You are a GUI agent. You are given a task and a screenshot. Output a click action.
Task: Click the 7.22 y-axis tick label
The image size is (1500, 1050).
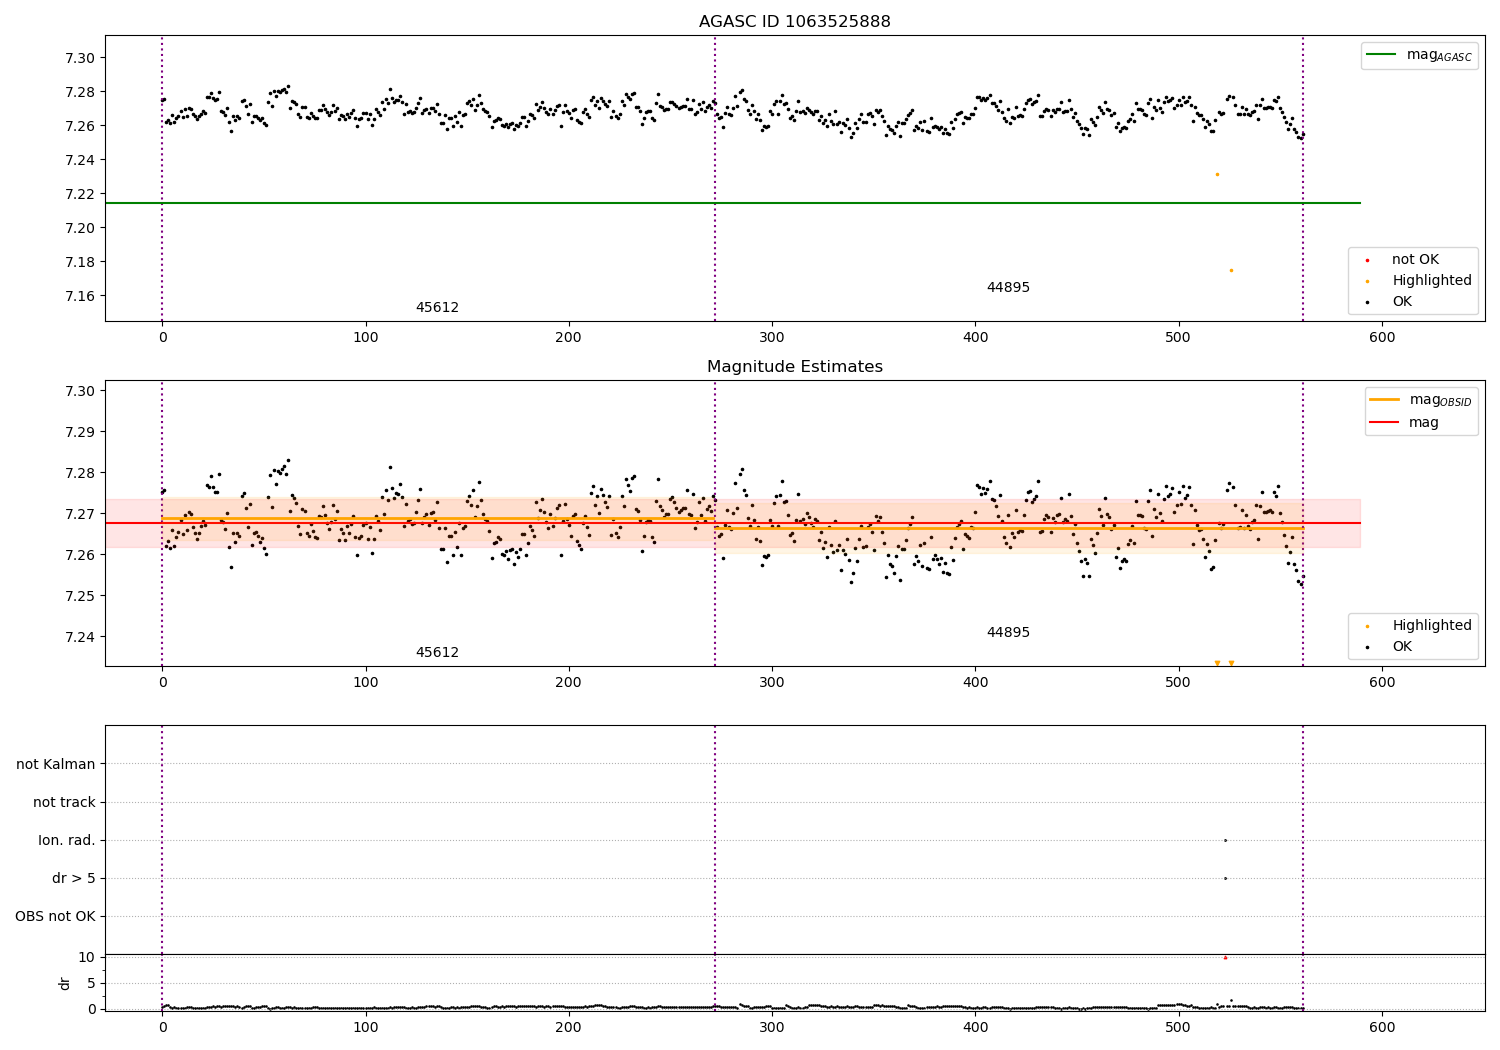point(81,194)
